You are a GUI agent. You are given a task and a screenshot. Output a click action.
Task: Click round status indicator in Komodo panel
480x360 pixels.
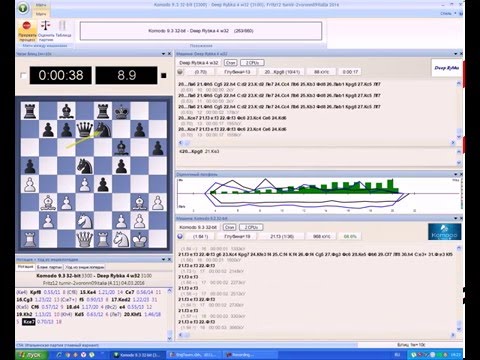click(x=180, y=236)
